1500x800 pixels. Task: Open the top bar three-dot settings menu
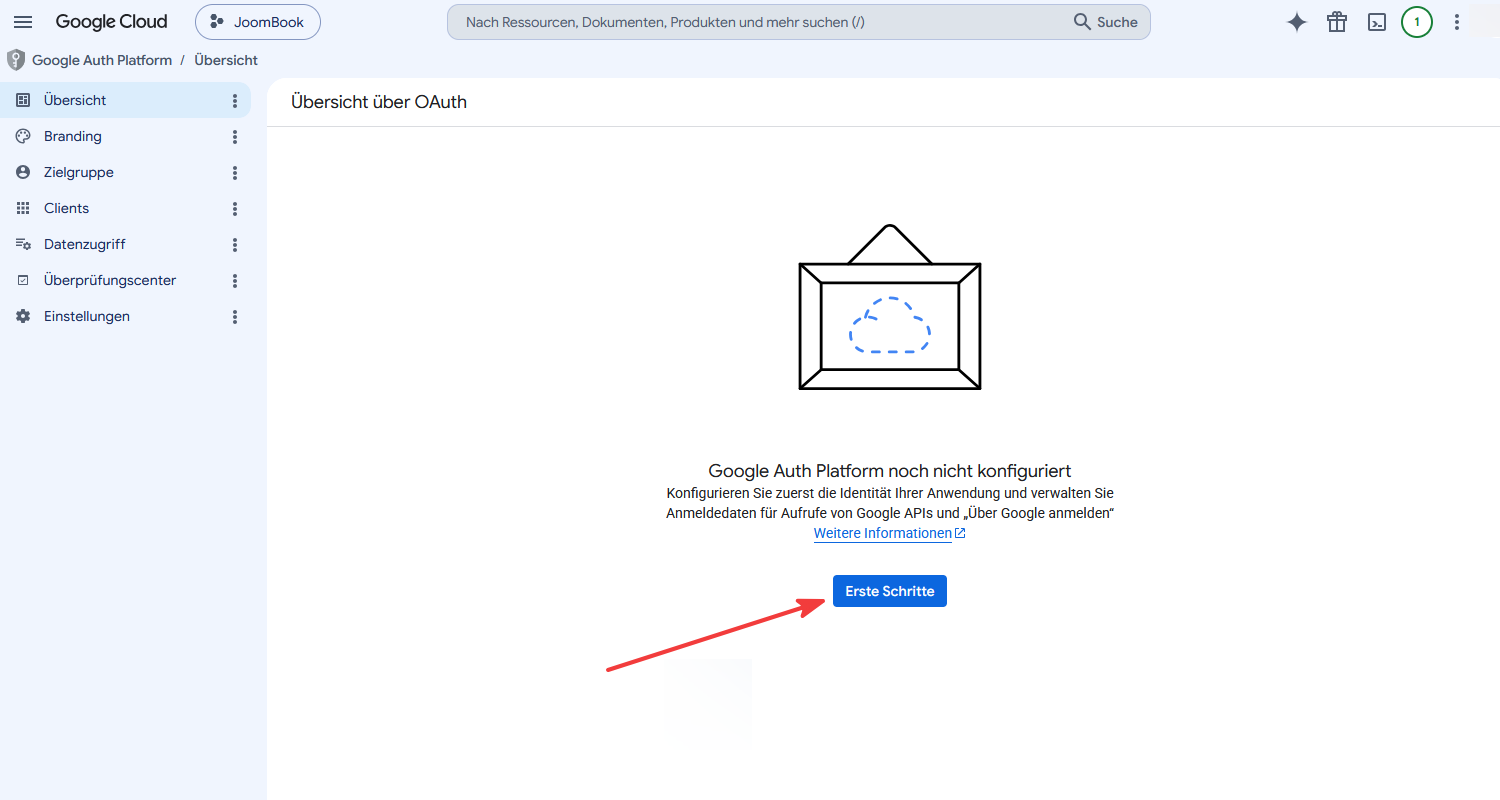pyautogui.click(x=1457, y=22)
